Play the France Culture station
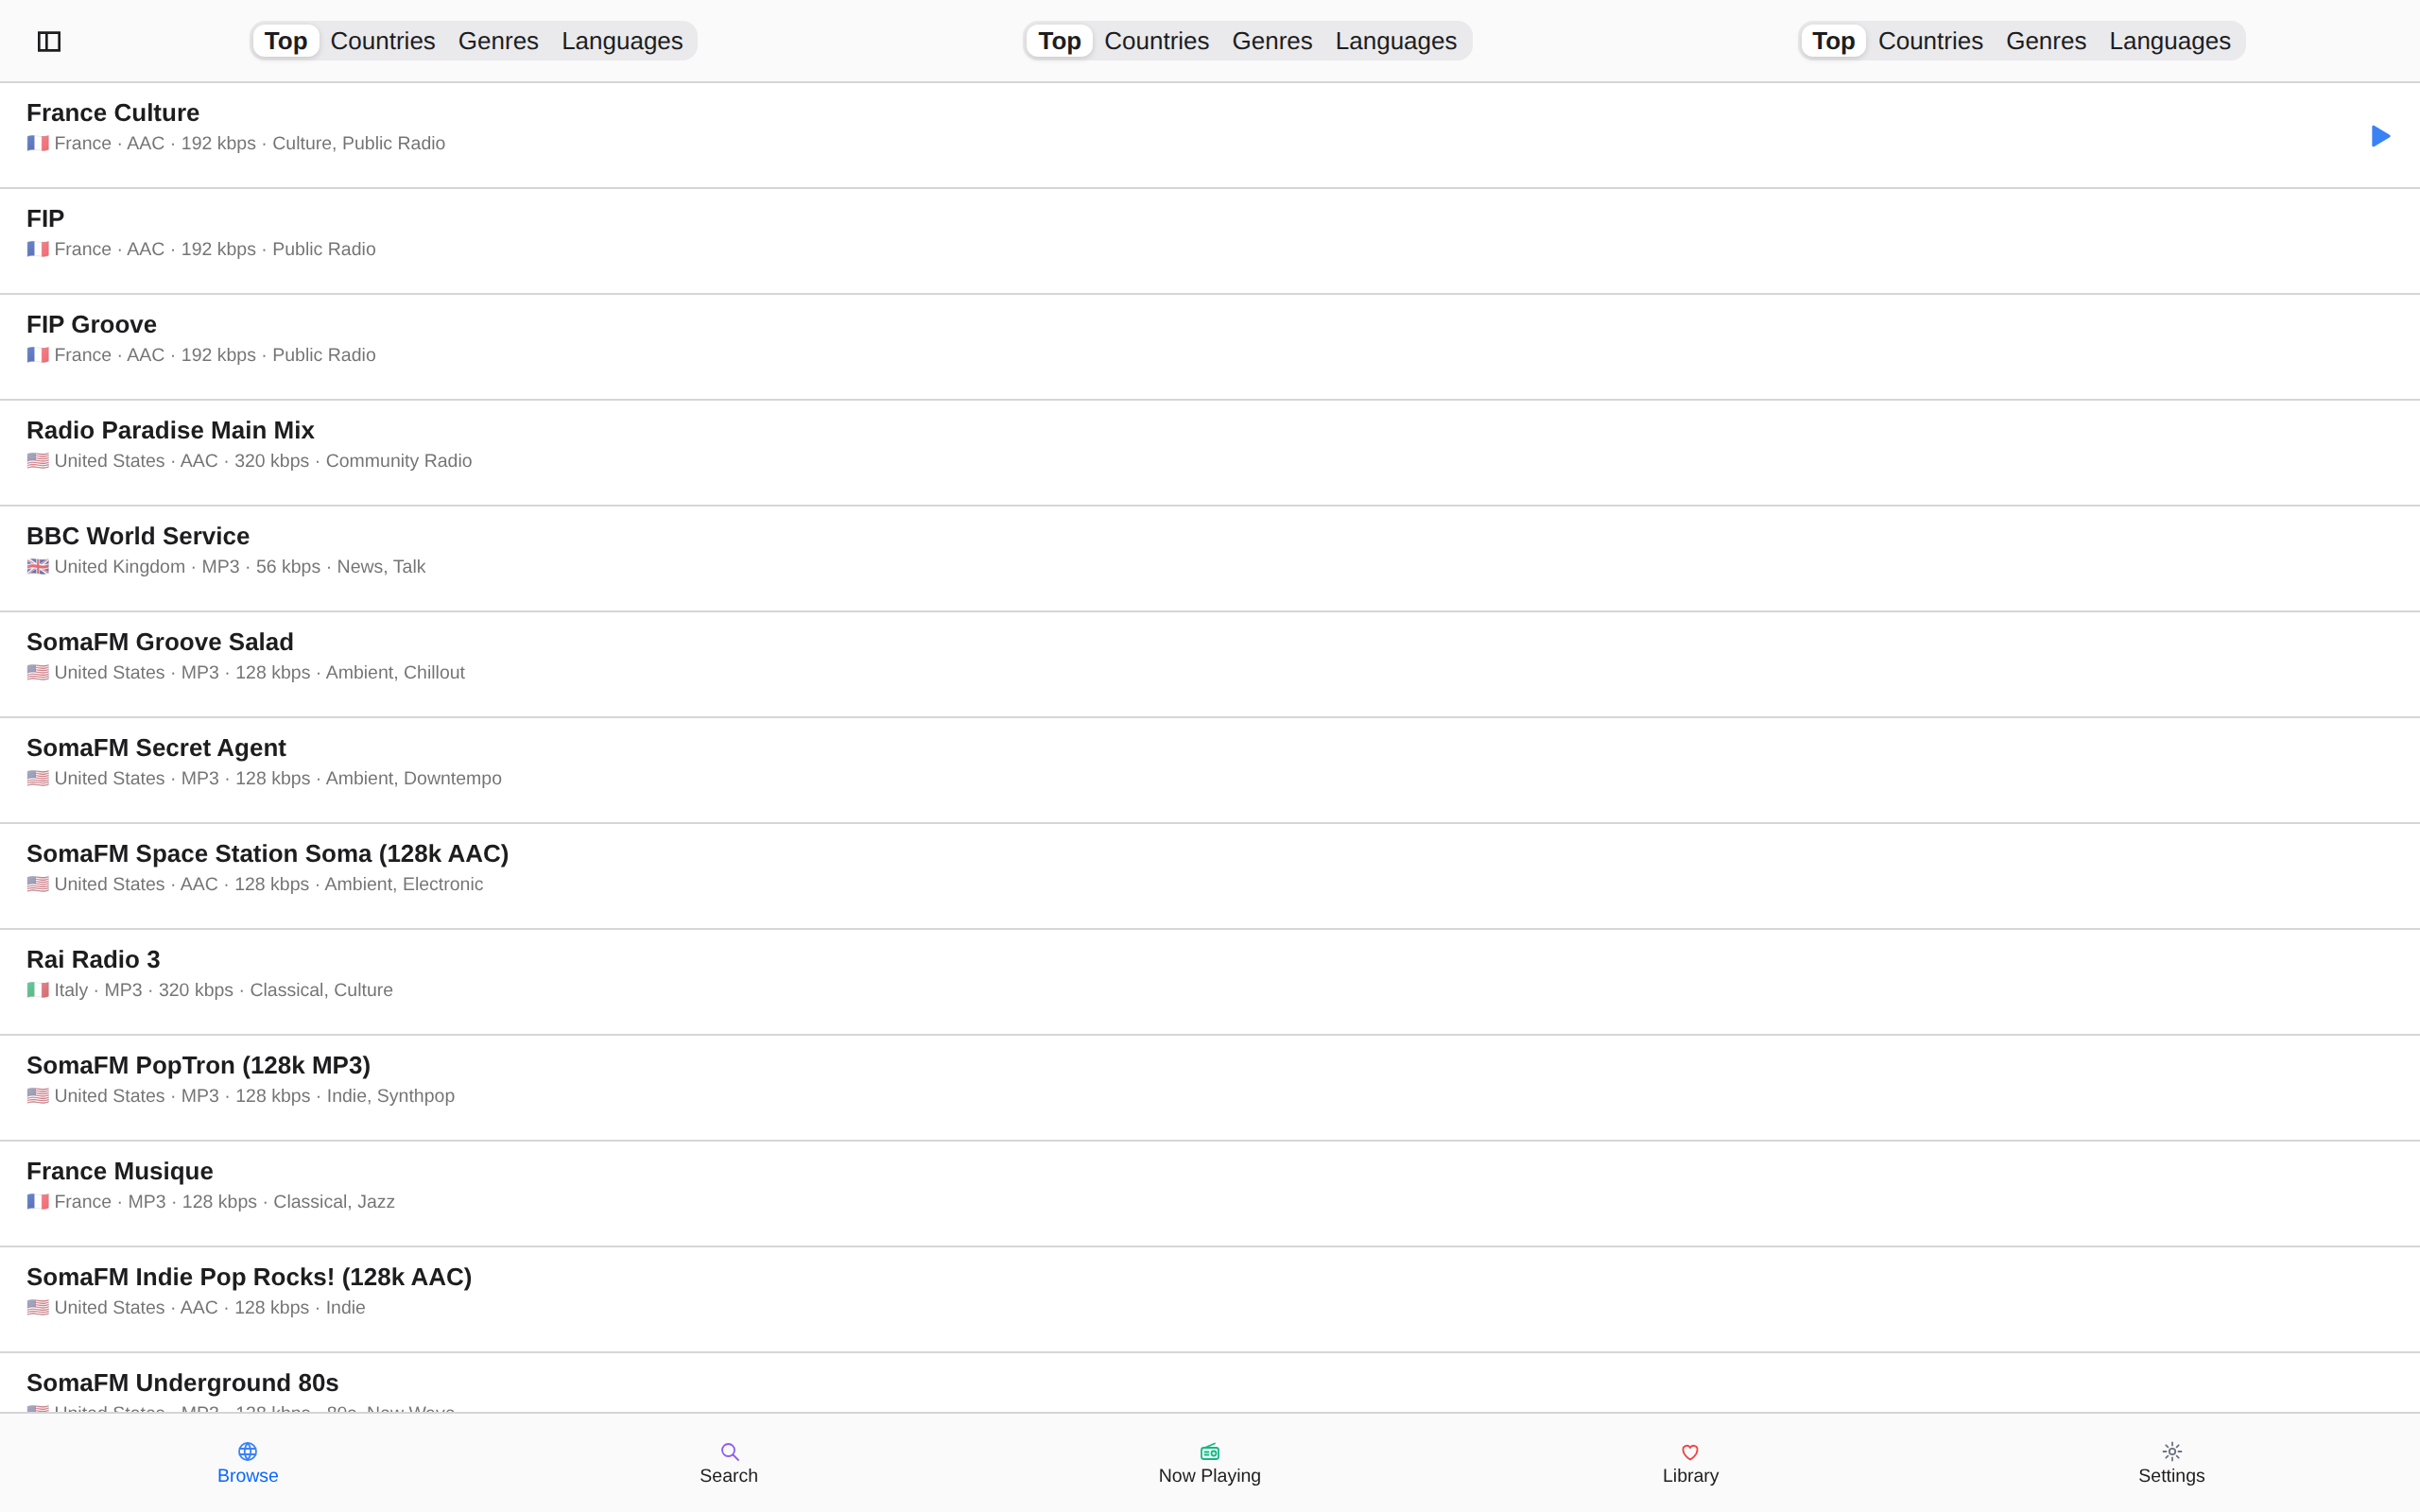Image resolution: width=2420 pixels, height=1512 pixels. pyautogui.click(x=2380, y=136)
